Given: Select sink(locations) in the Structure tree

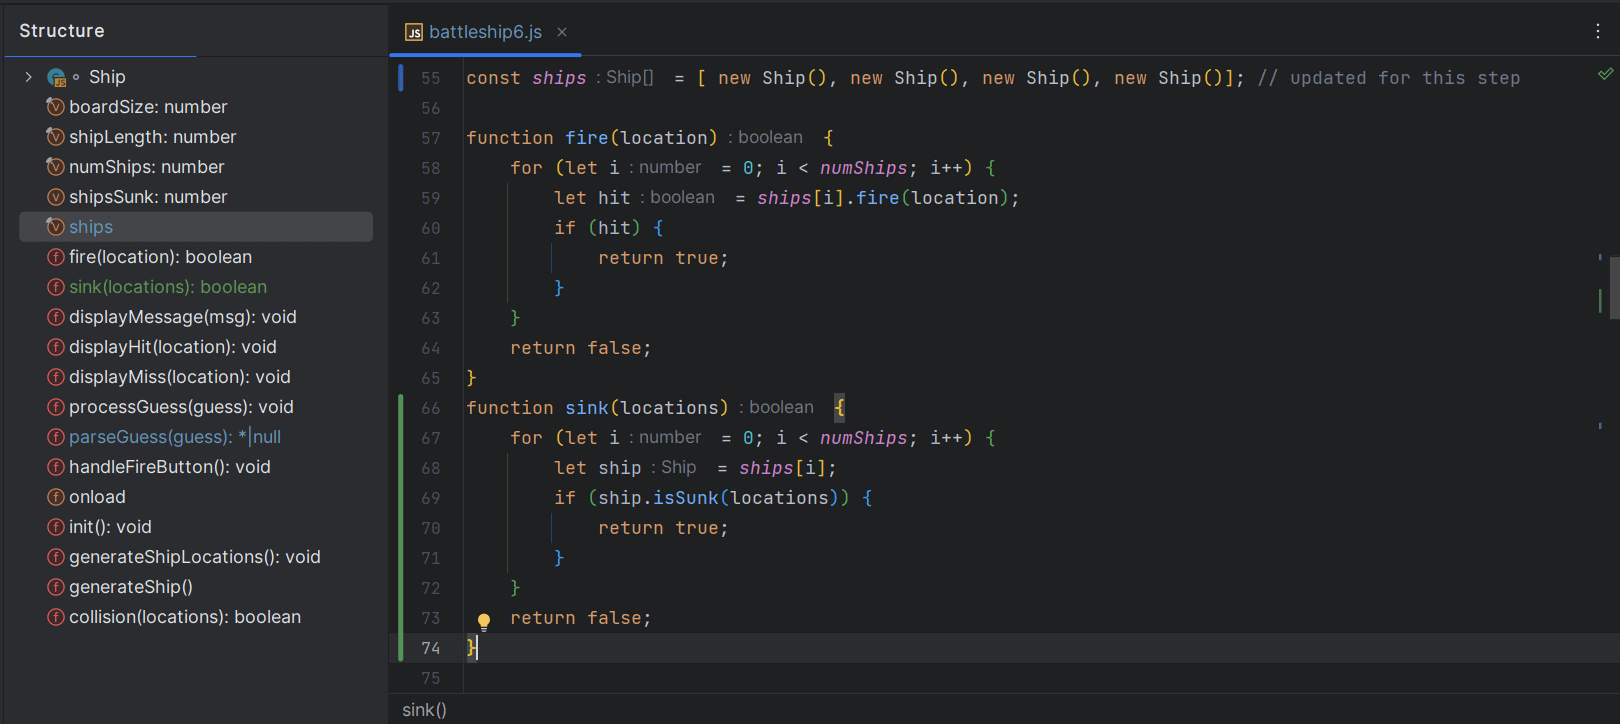Looking at the screenshot, I should 167,287.
